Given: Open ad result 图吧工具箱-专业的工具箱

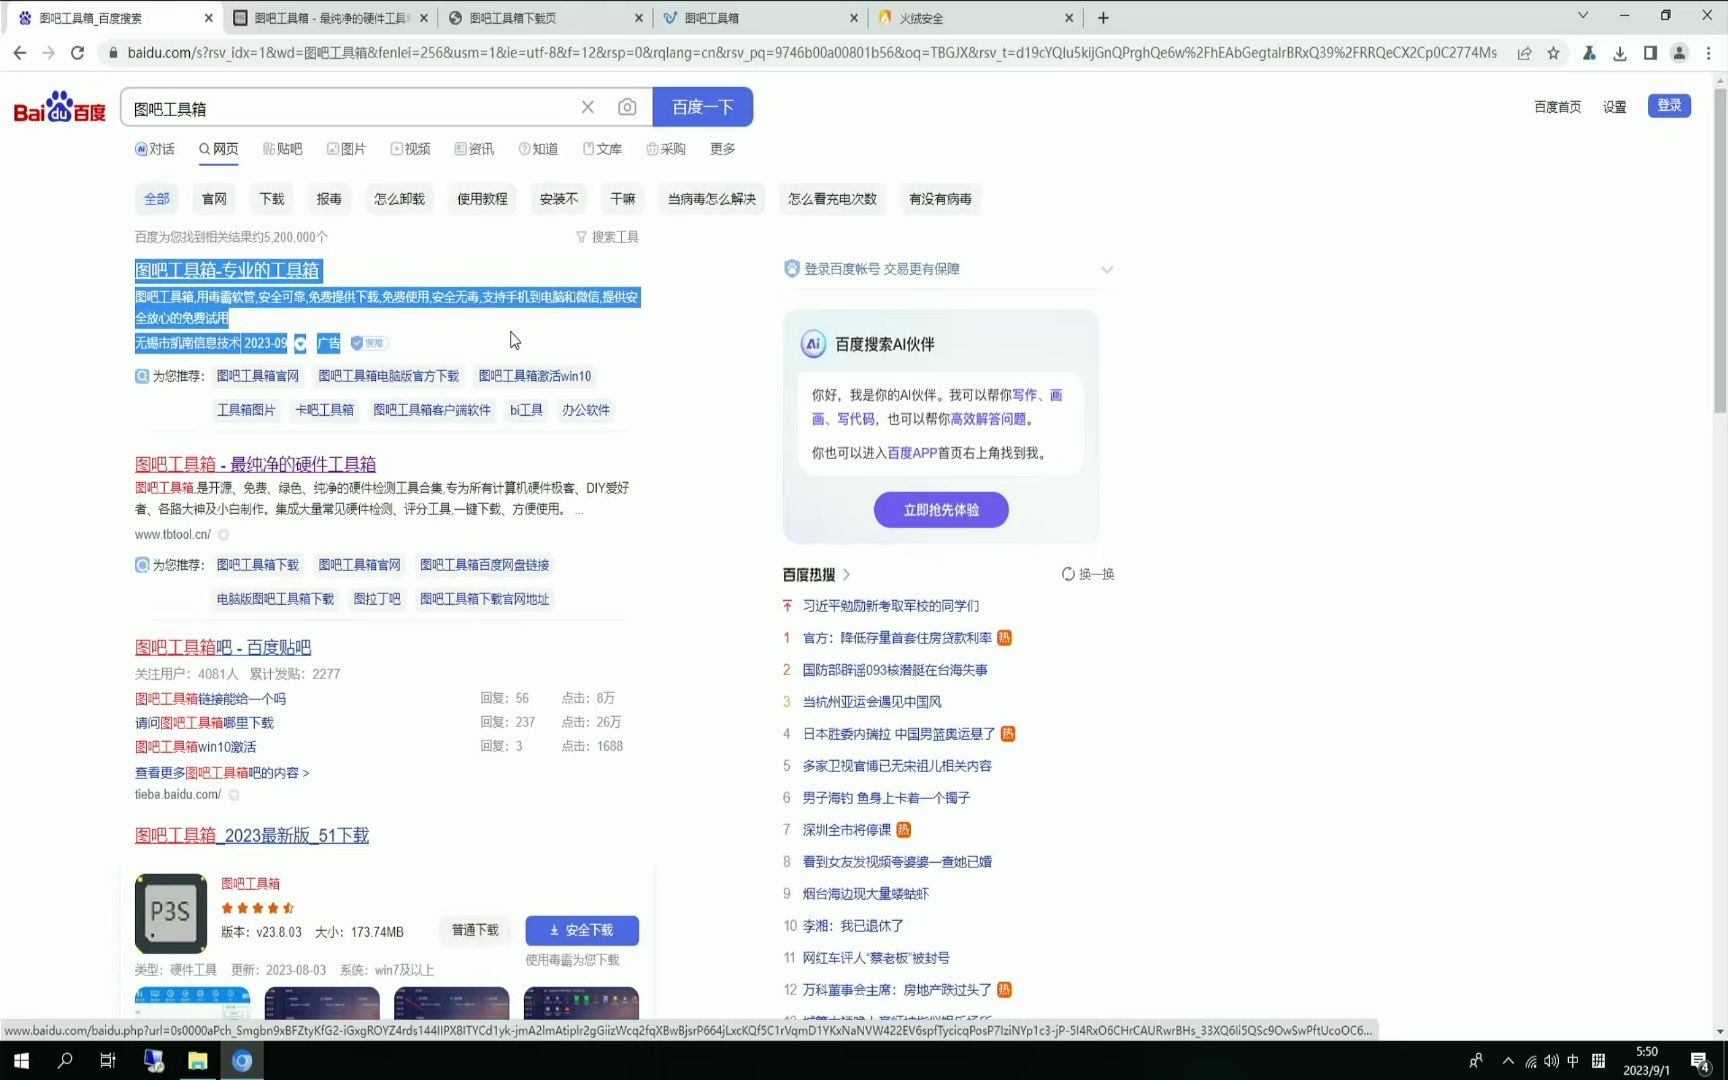Looking at the screenshot, I should tap(228, 270).
